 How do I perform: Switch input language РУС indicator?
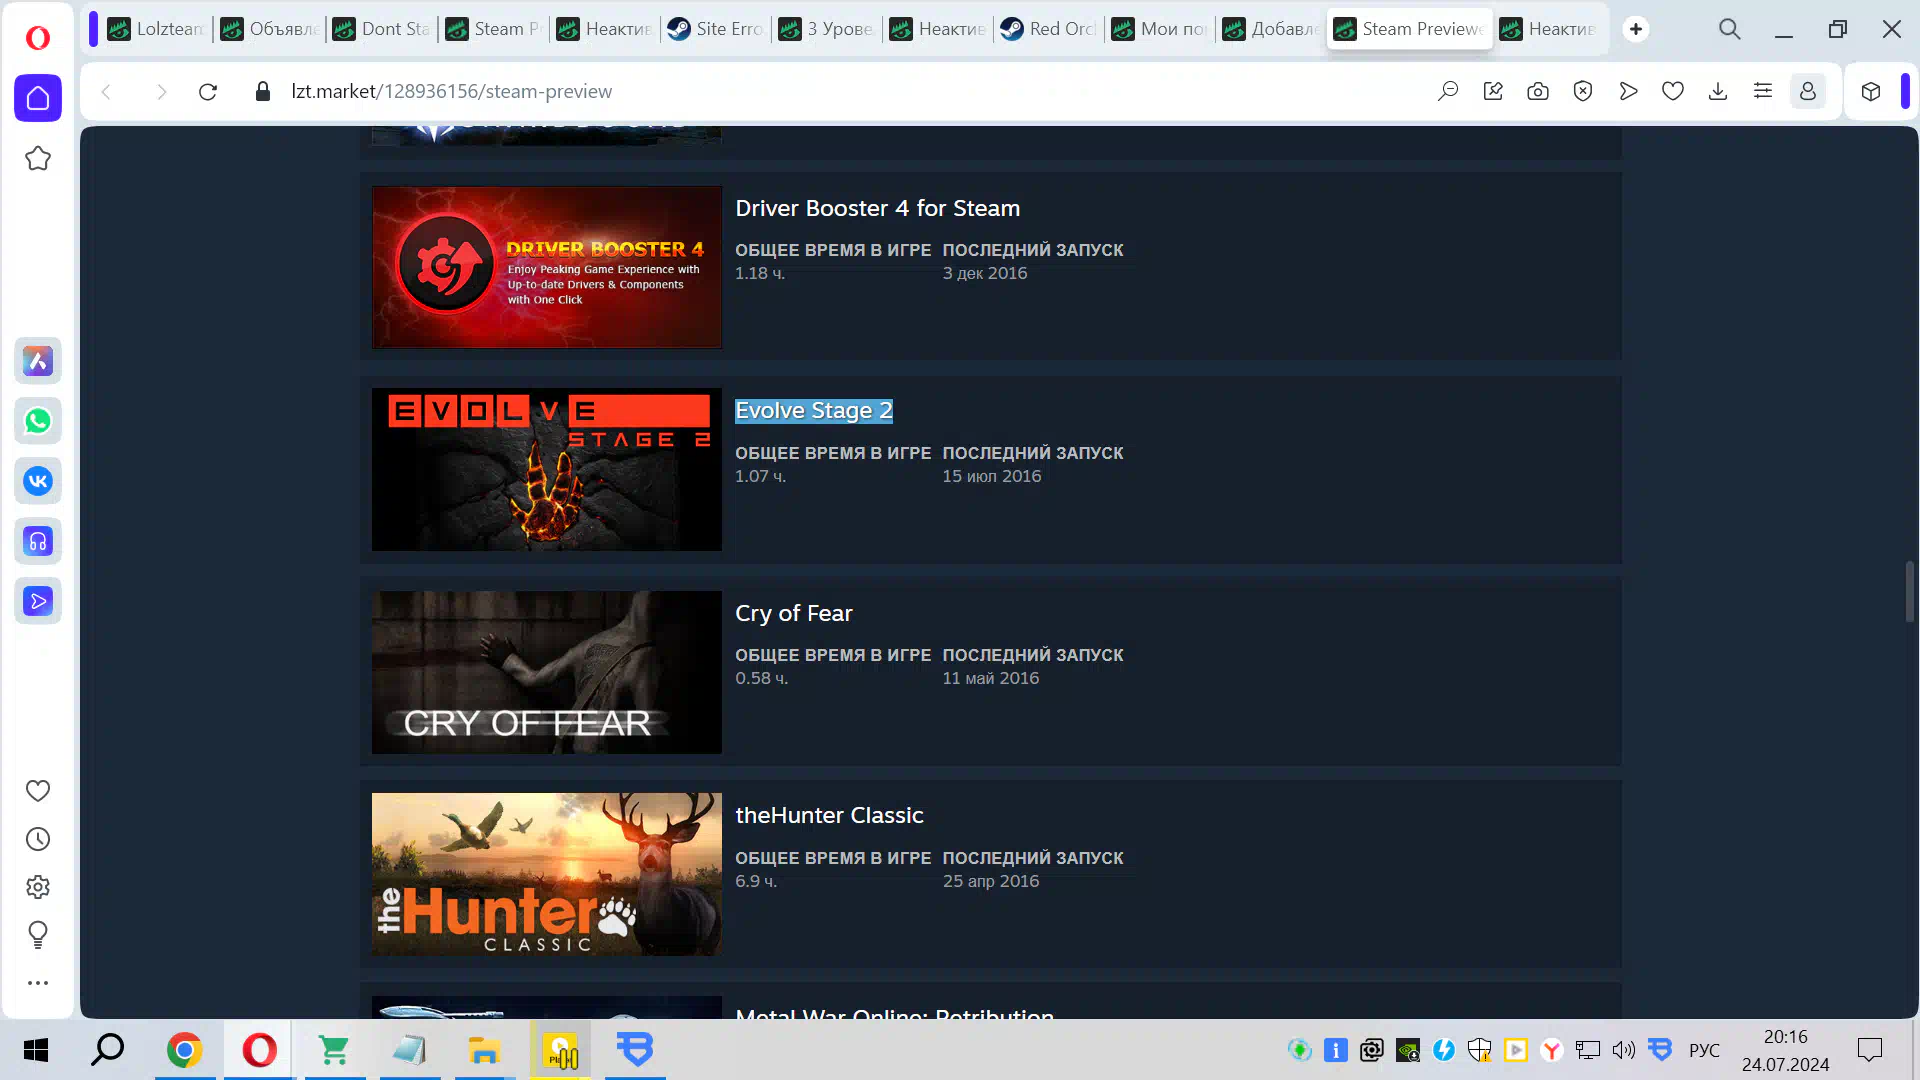pos(1704,1050)
